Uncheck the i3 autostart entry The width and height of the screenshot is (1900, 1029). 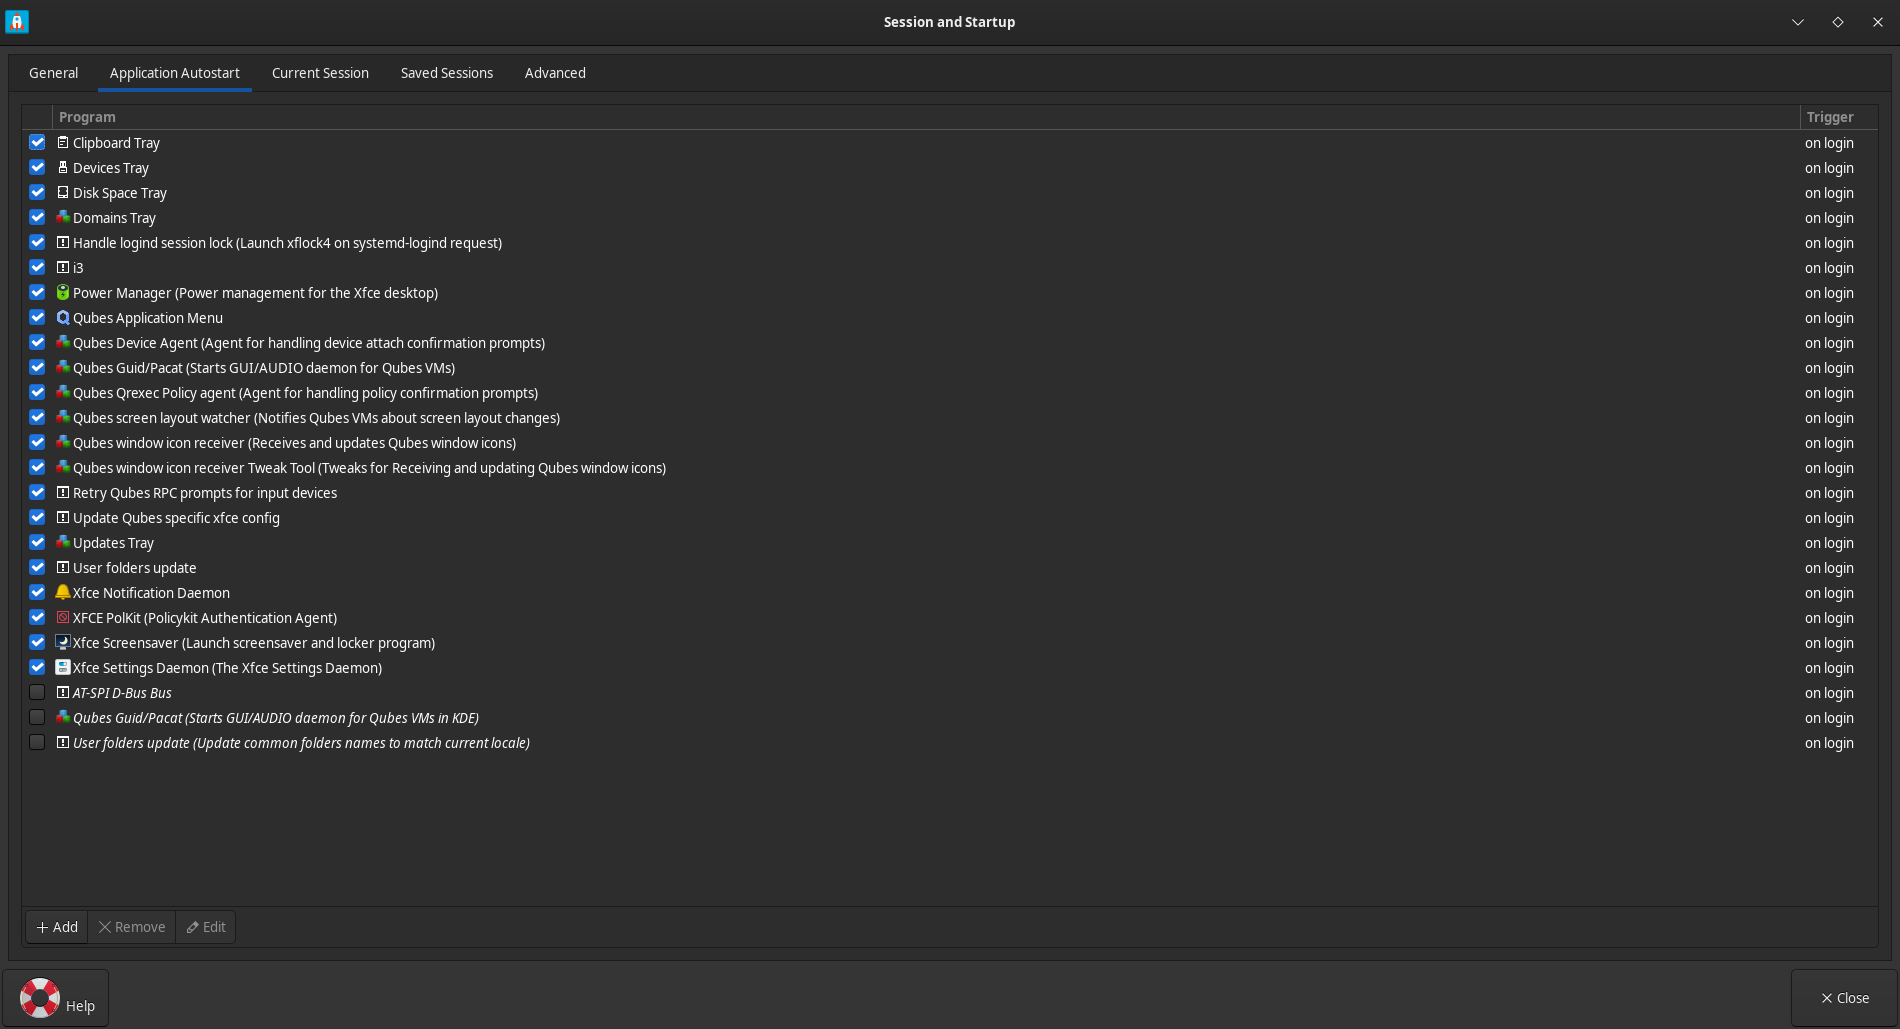[37, 267]
